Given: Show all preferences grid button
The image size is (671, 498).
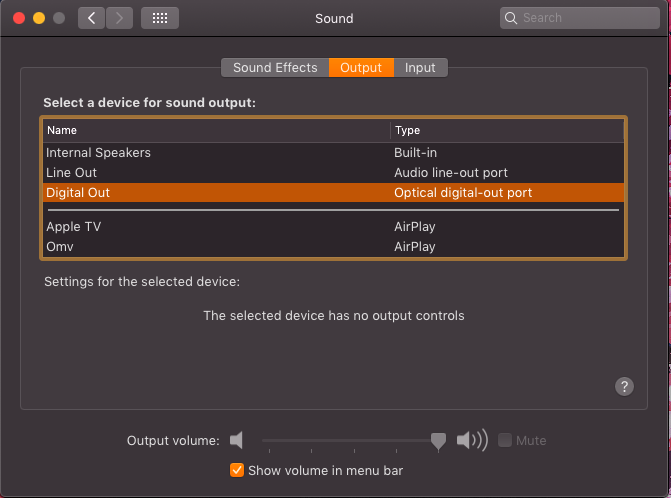Looking at the screenshot, I should pos(160,18).
